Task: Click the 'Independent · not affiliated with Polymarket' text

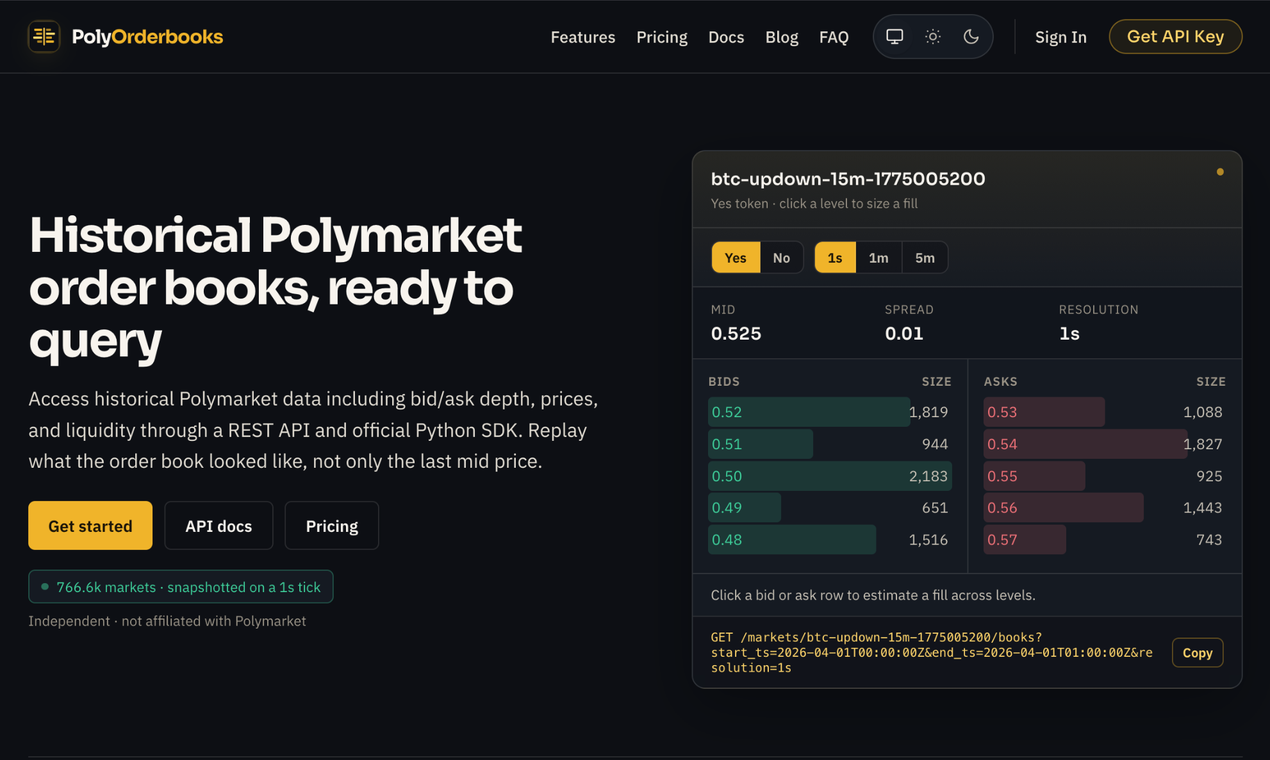Action: pos(167,621)
